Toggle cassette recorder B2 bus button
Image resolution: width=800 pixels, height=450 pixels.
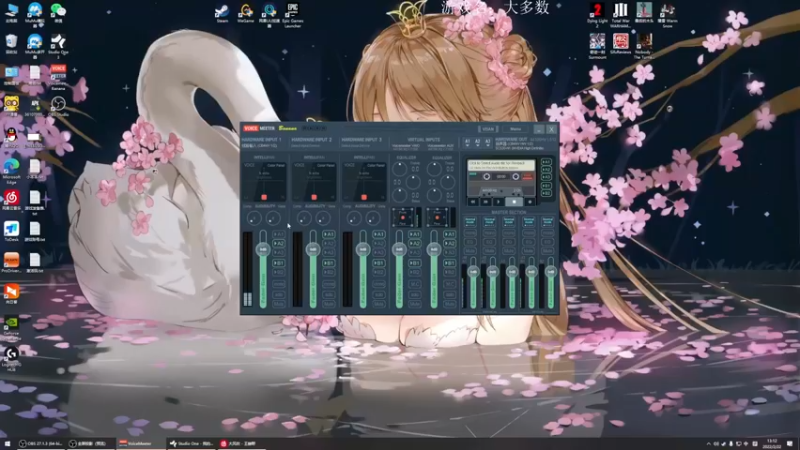546,193
